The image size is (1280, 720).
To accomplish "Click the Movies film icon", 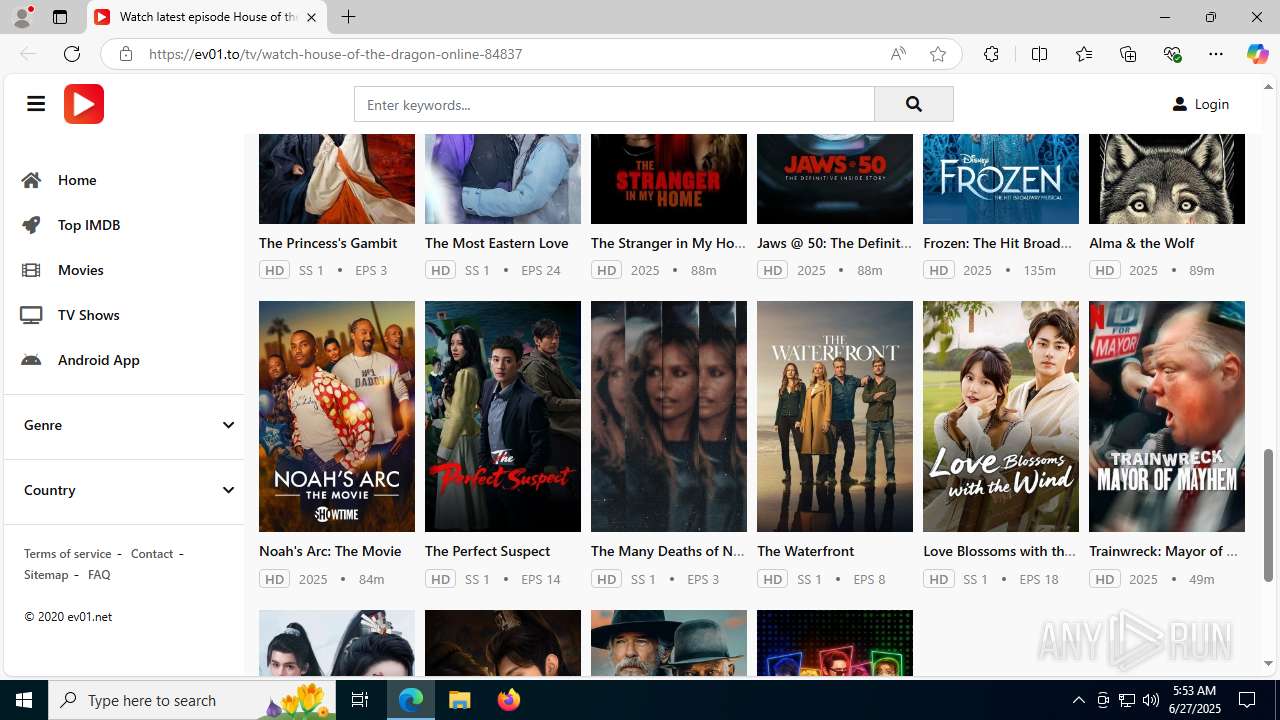I will click(31, 270).
